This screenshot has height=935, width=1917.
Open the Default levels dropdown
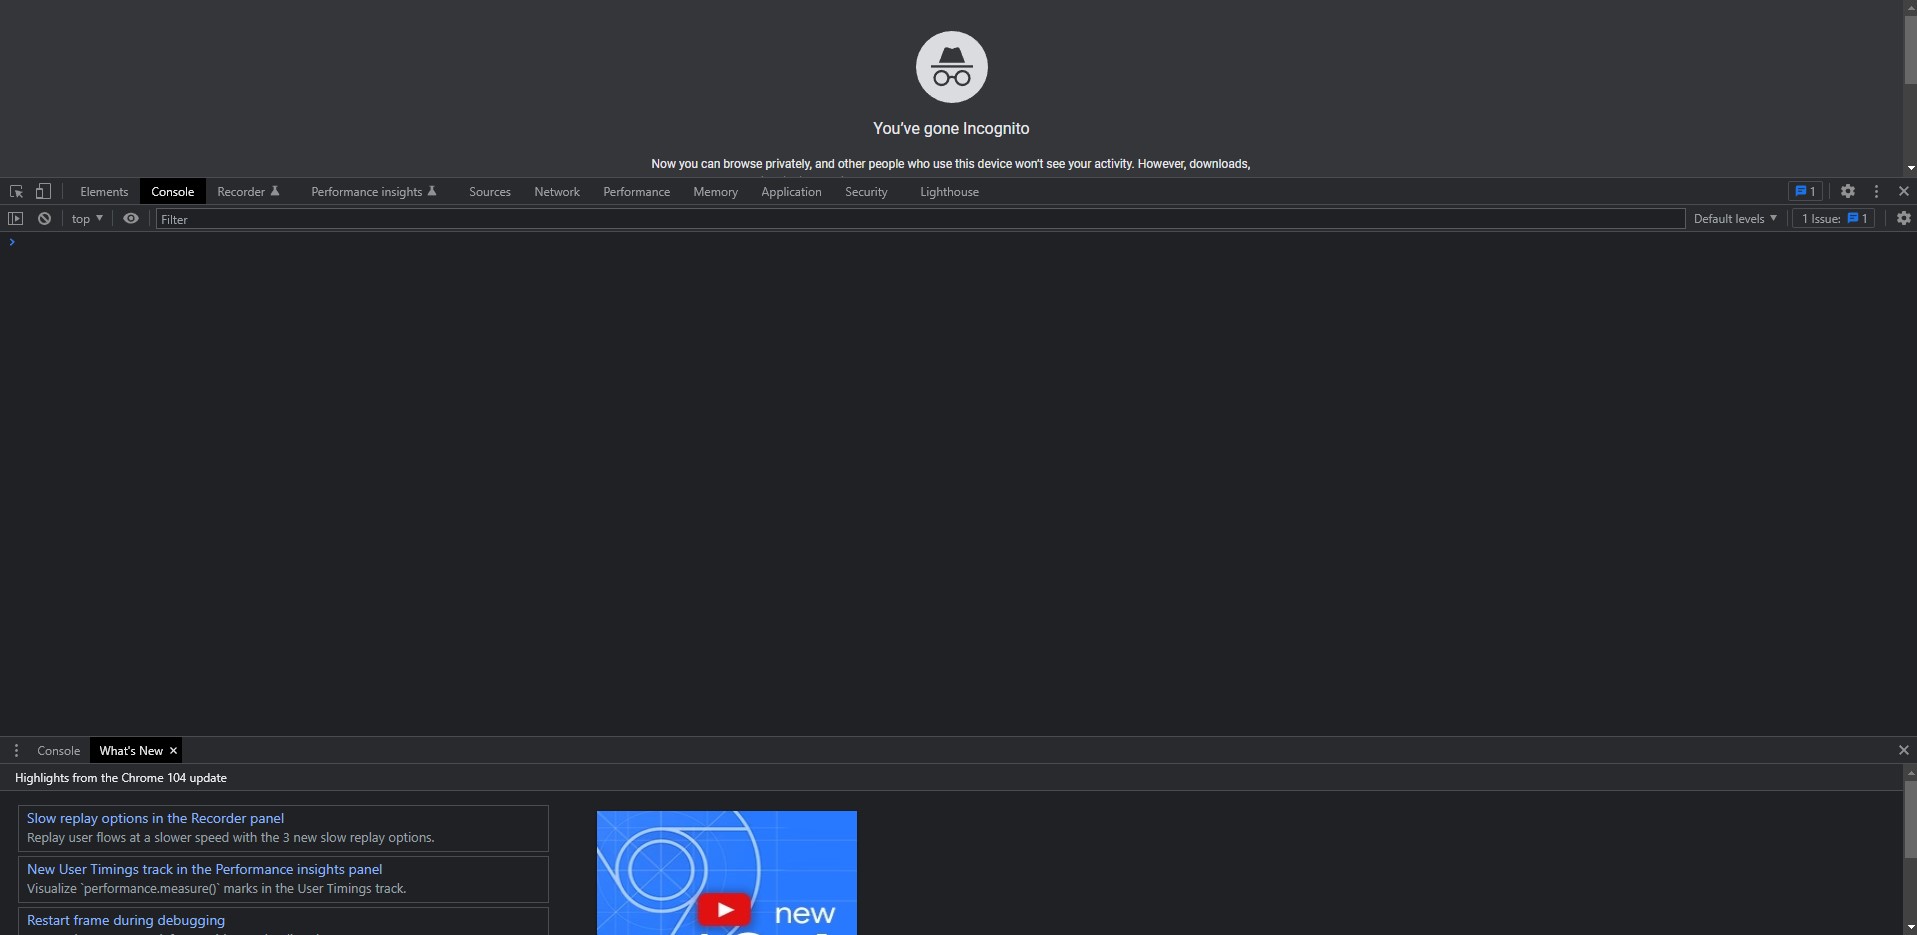1735,219
